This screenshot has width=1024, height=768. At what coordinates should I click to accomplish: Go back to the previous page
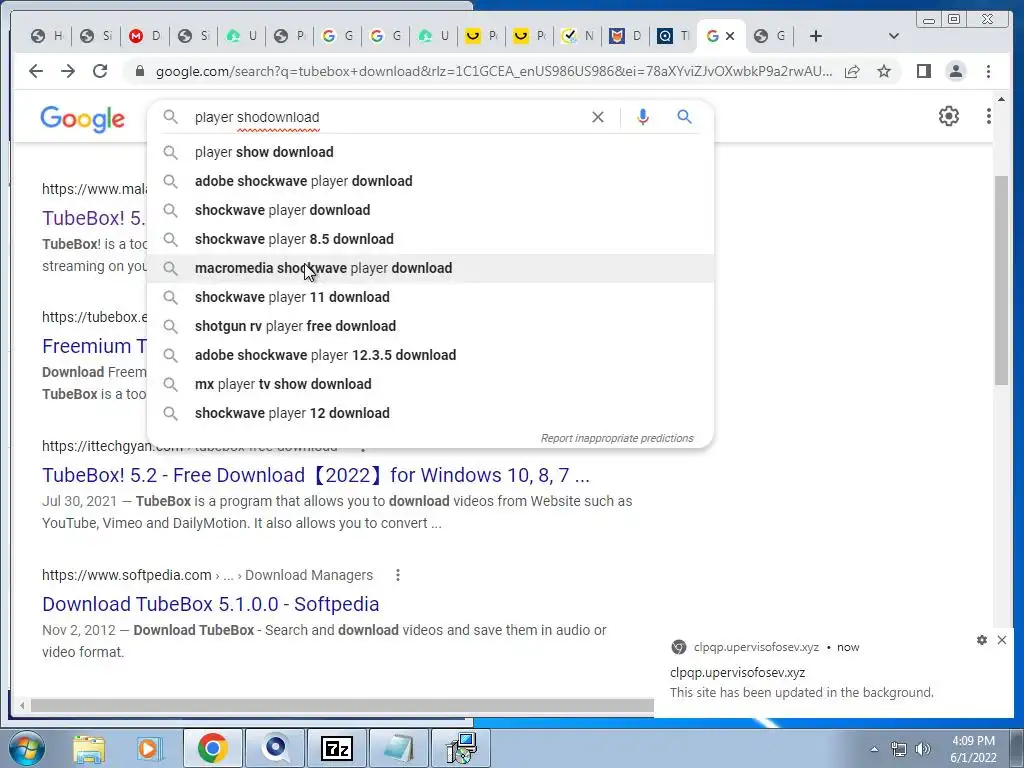click(x=36, y=71)
